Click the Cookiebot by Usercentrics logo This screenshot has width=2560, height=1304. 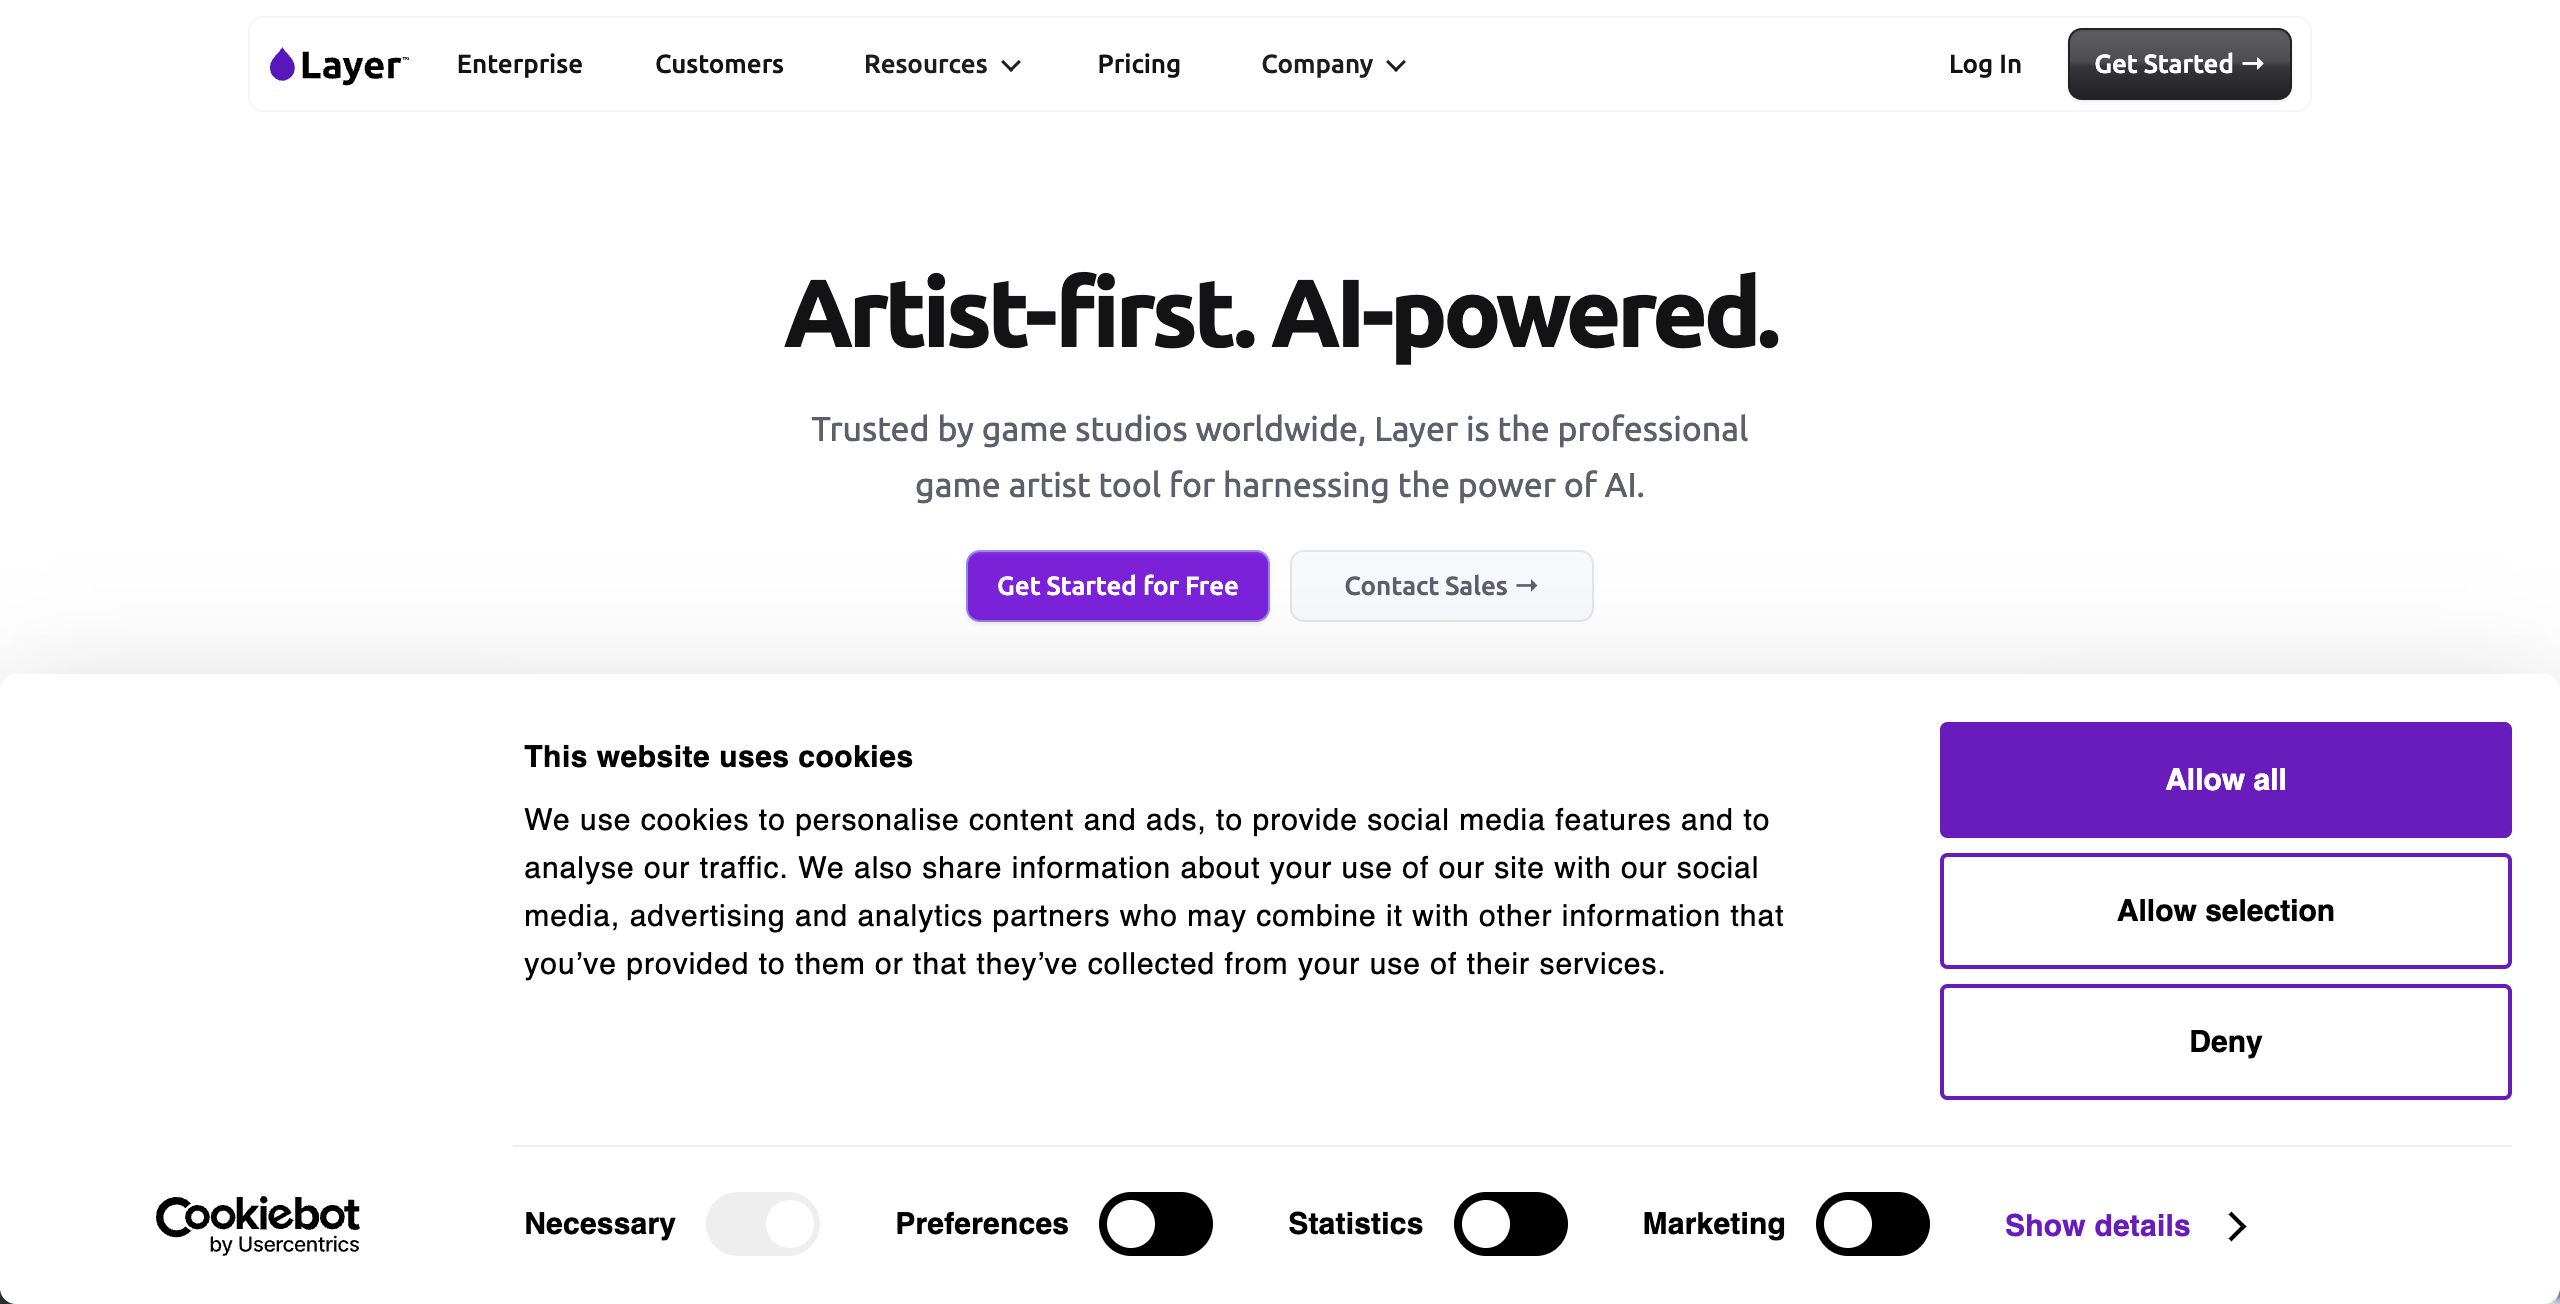click(x=258, y=1224)
